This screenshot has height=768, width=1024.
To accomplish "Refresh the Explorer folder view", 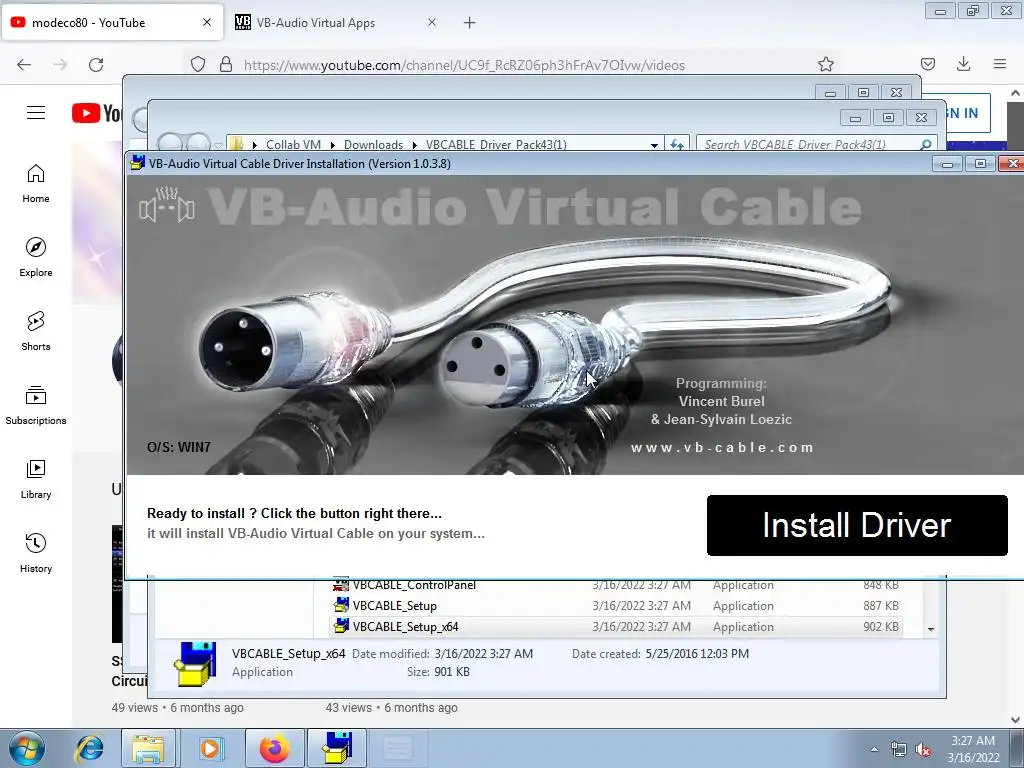I will 677,144.
